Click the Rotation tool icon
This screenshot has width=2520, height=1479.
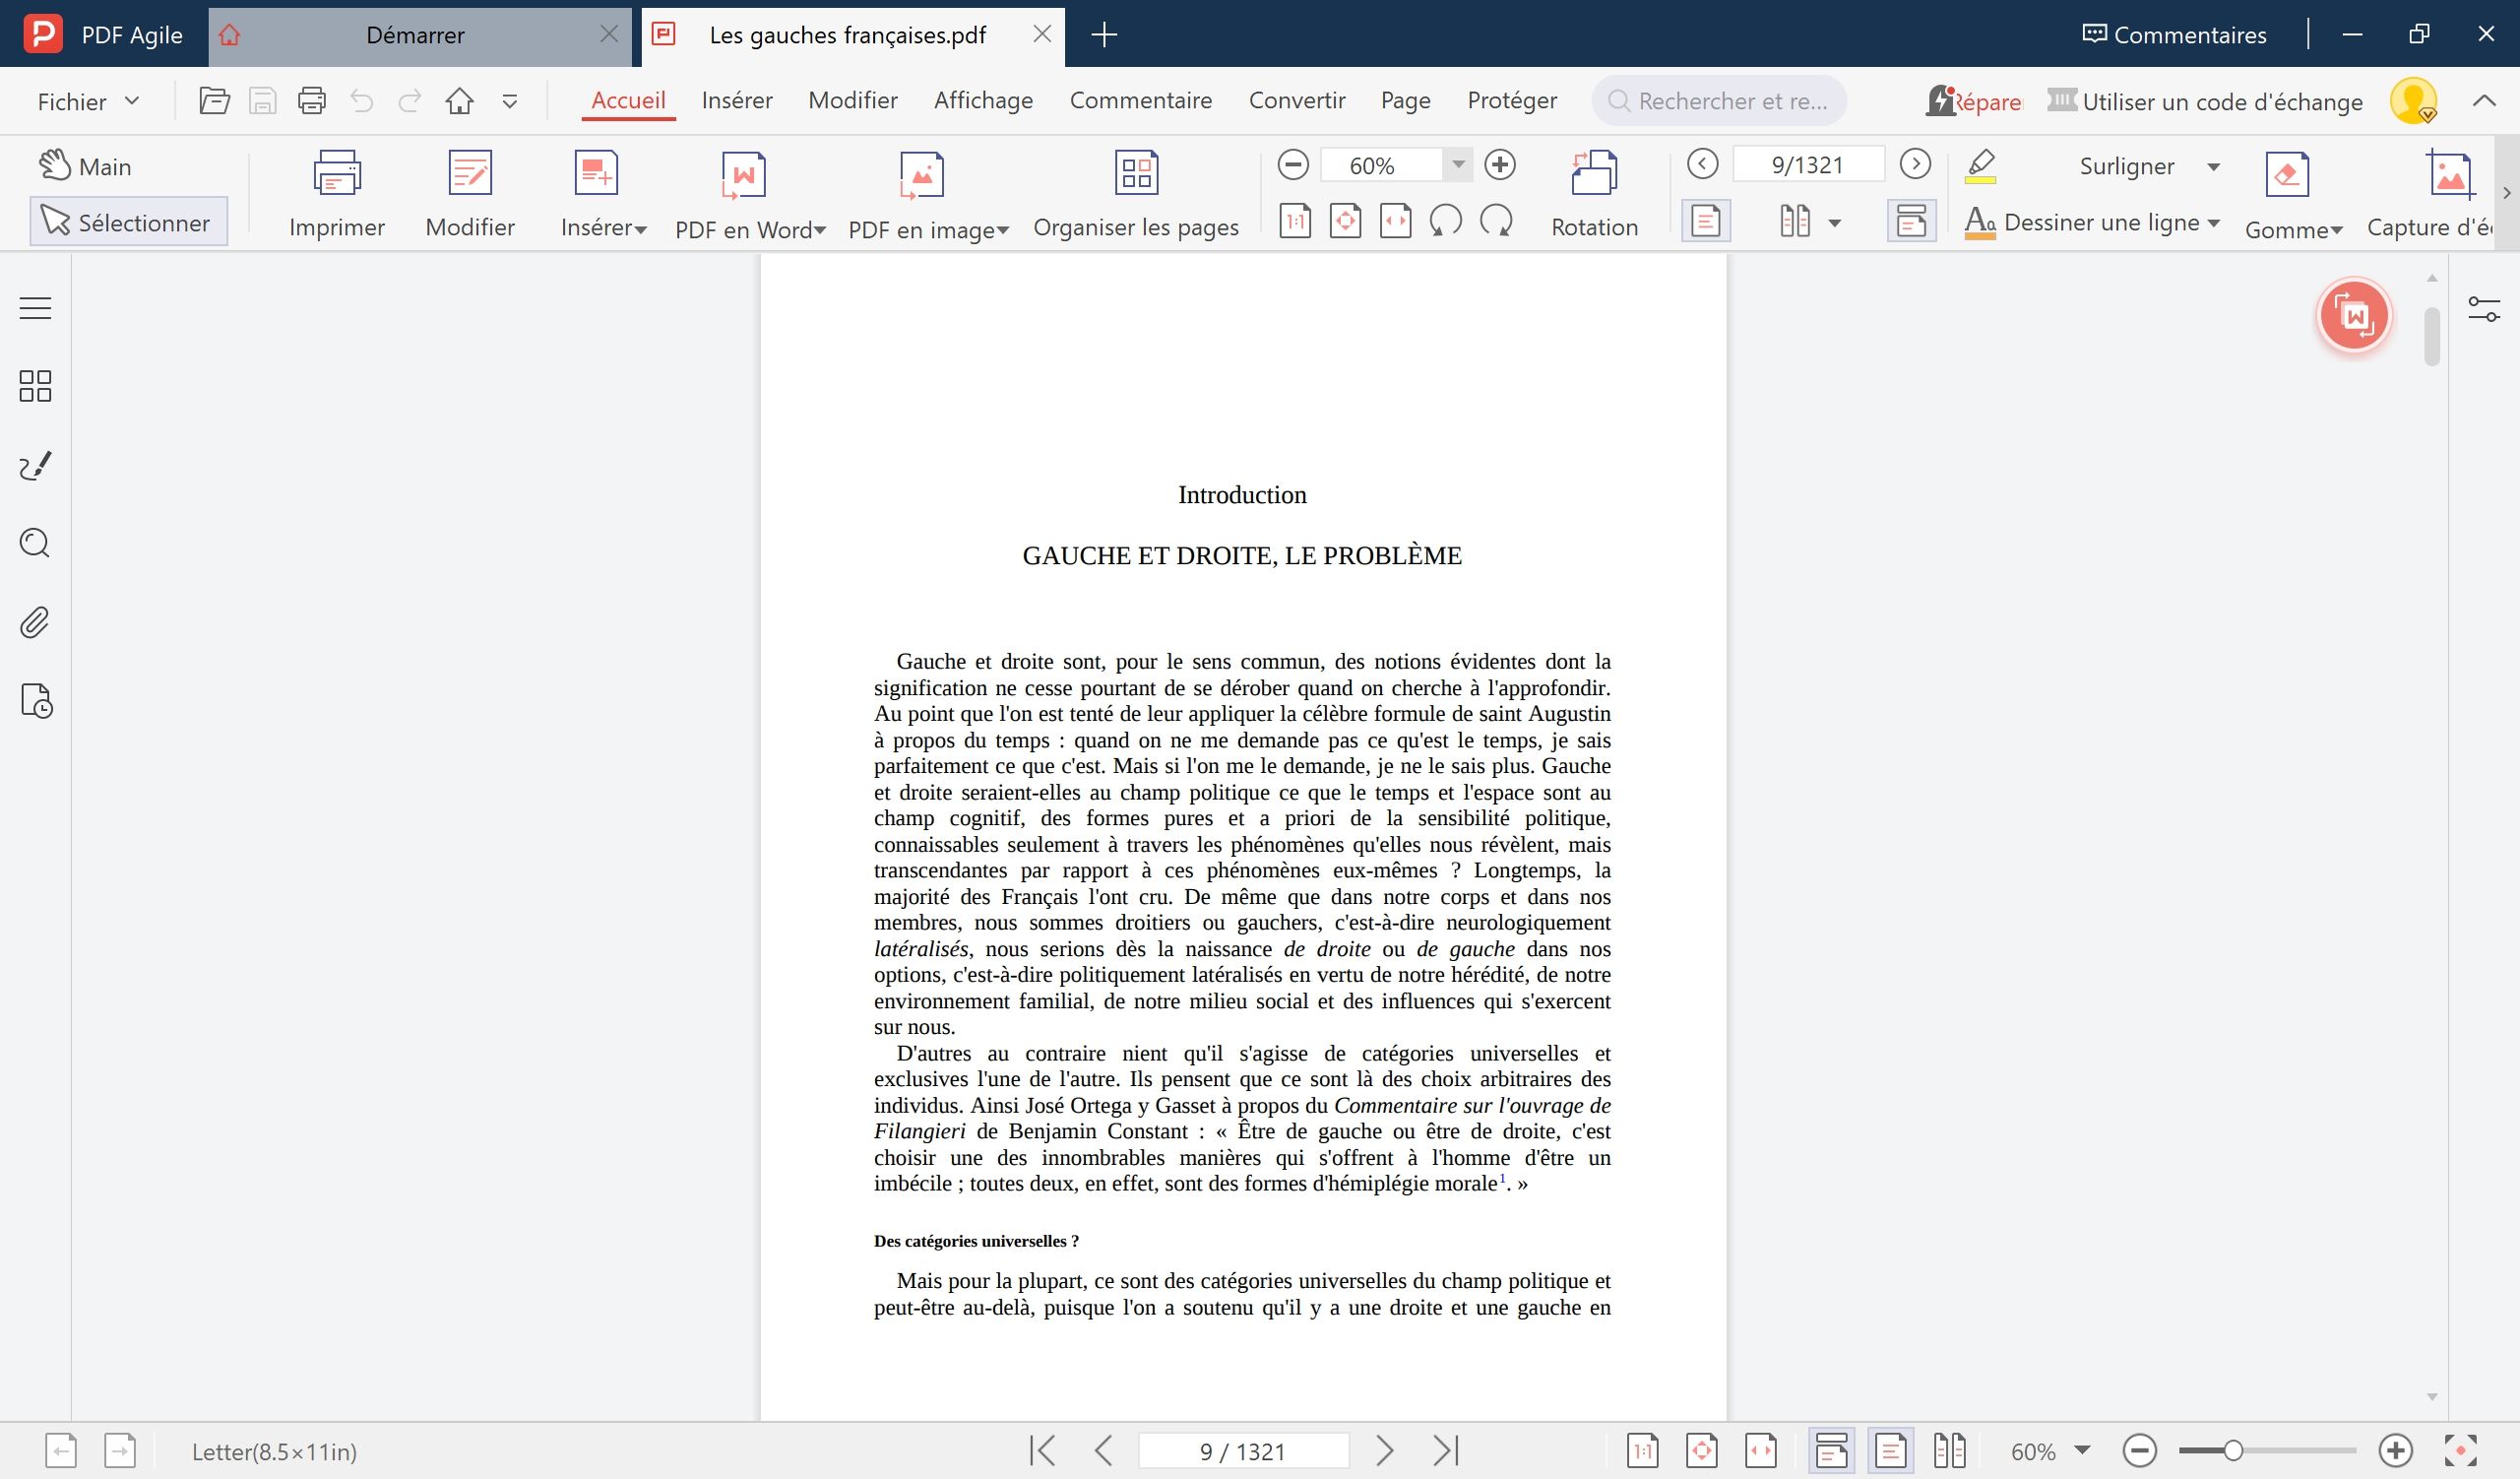click(1594, 174)
